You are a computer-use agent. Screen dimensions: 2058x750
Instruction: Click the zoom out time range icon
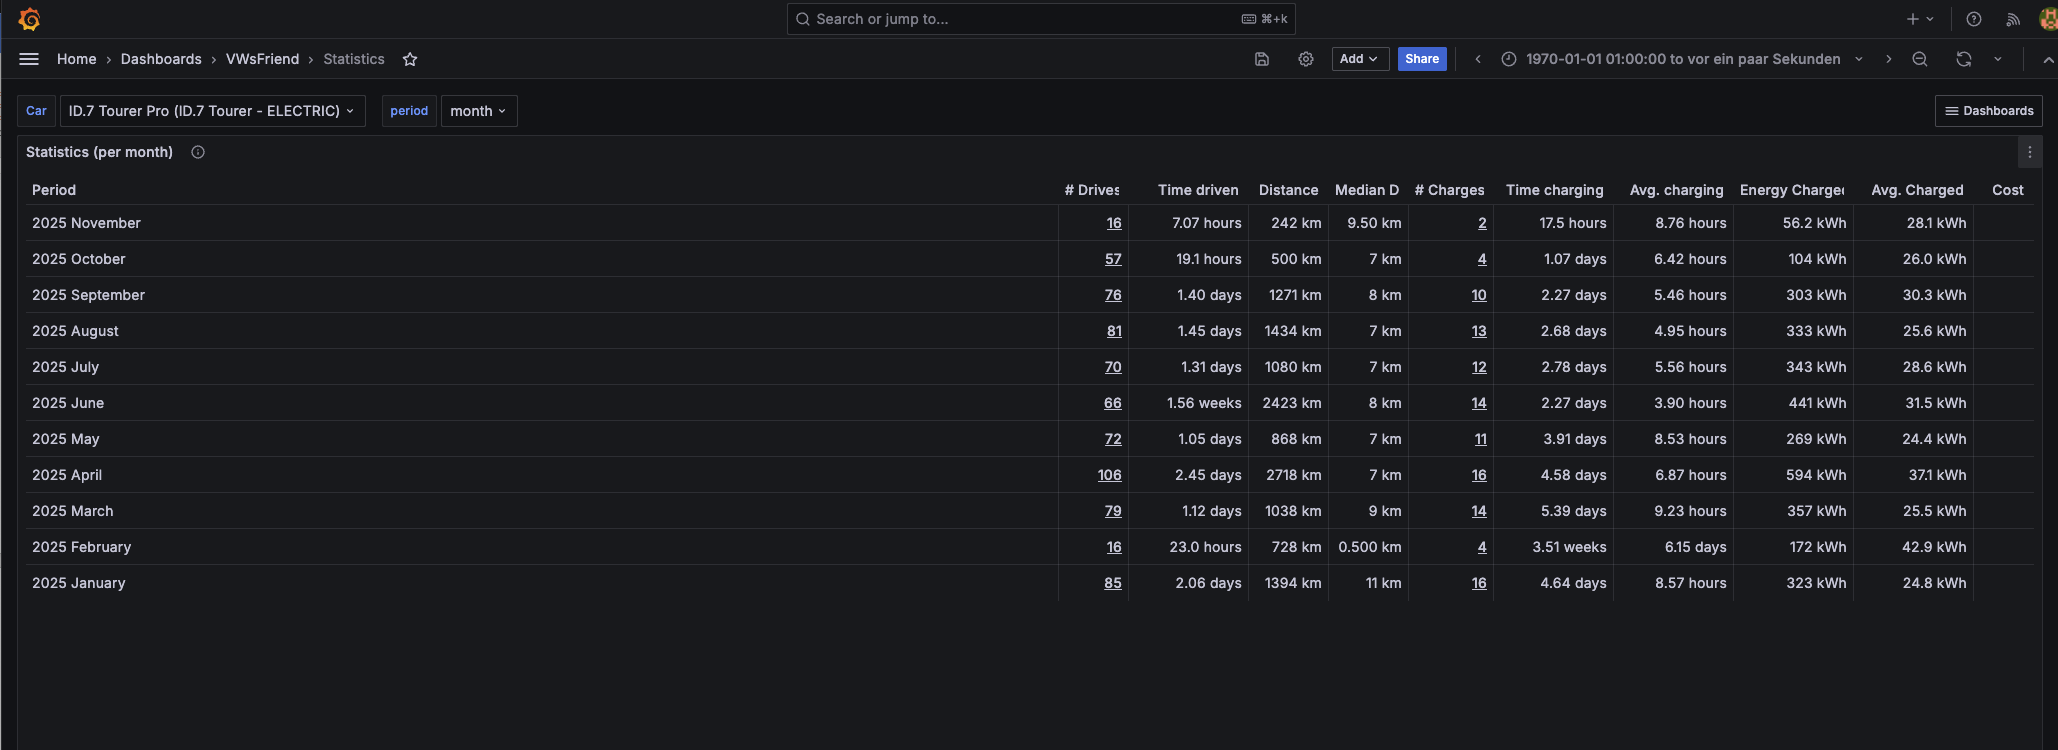[1920, 59]
